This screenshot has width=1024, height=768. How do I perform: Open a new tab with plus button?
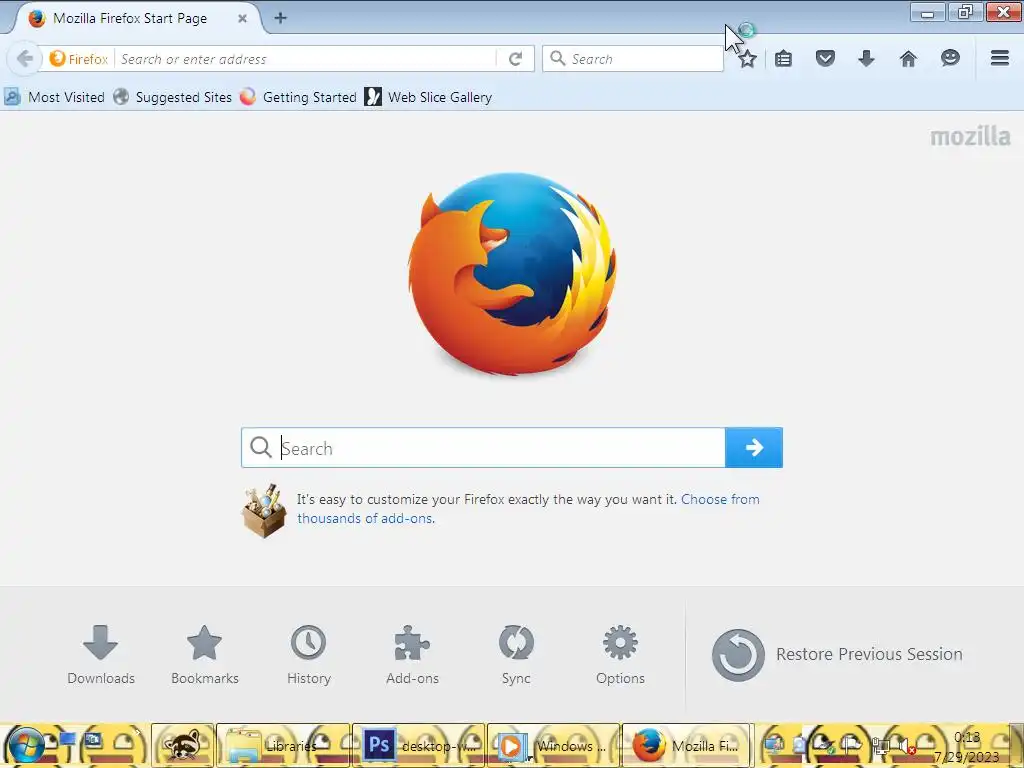coord(280,18)
